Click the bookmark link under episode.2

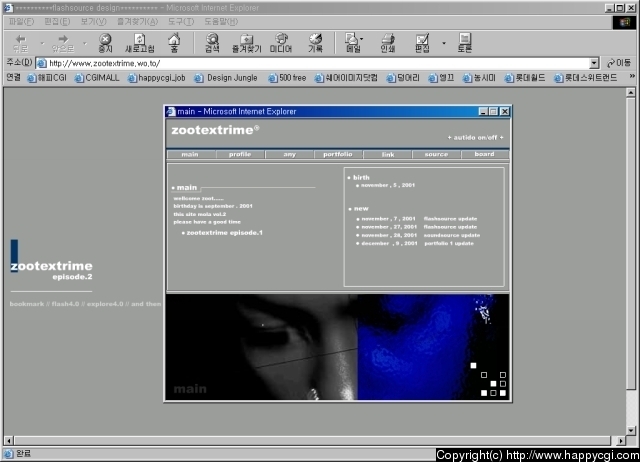pos(27,304)
